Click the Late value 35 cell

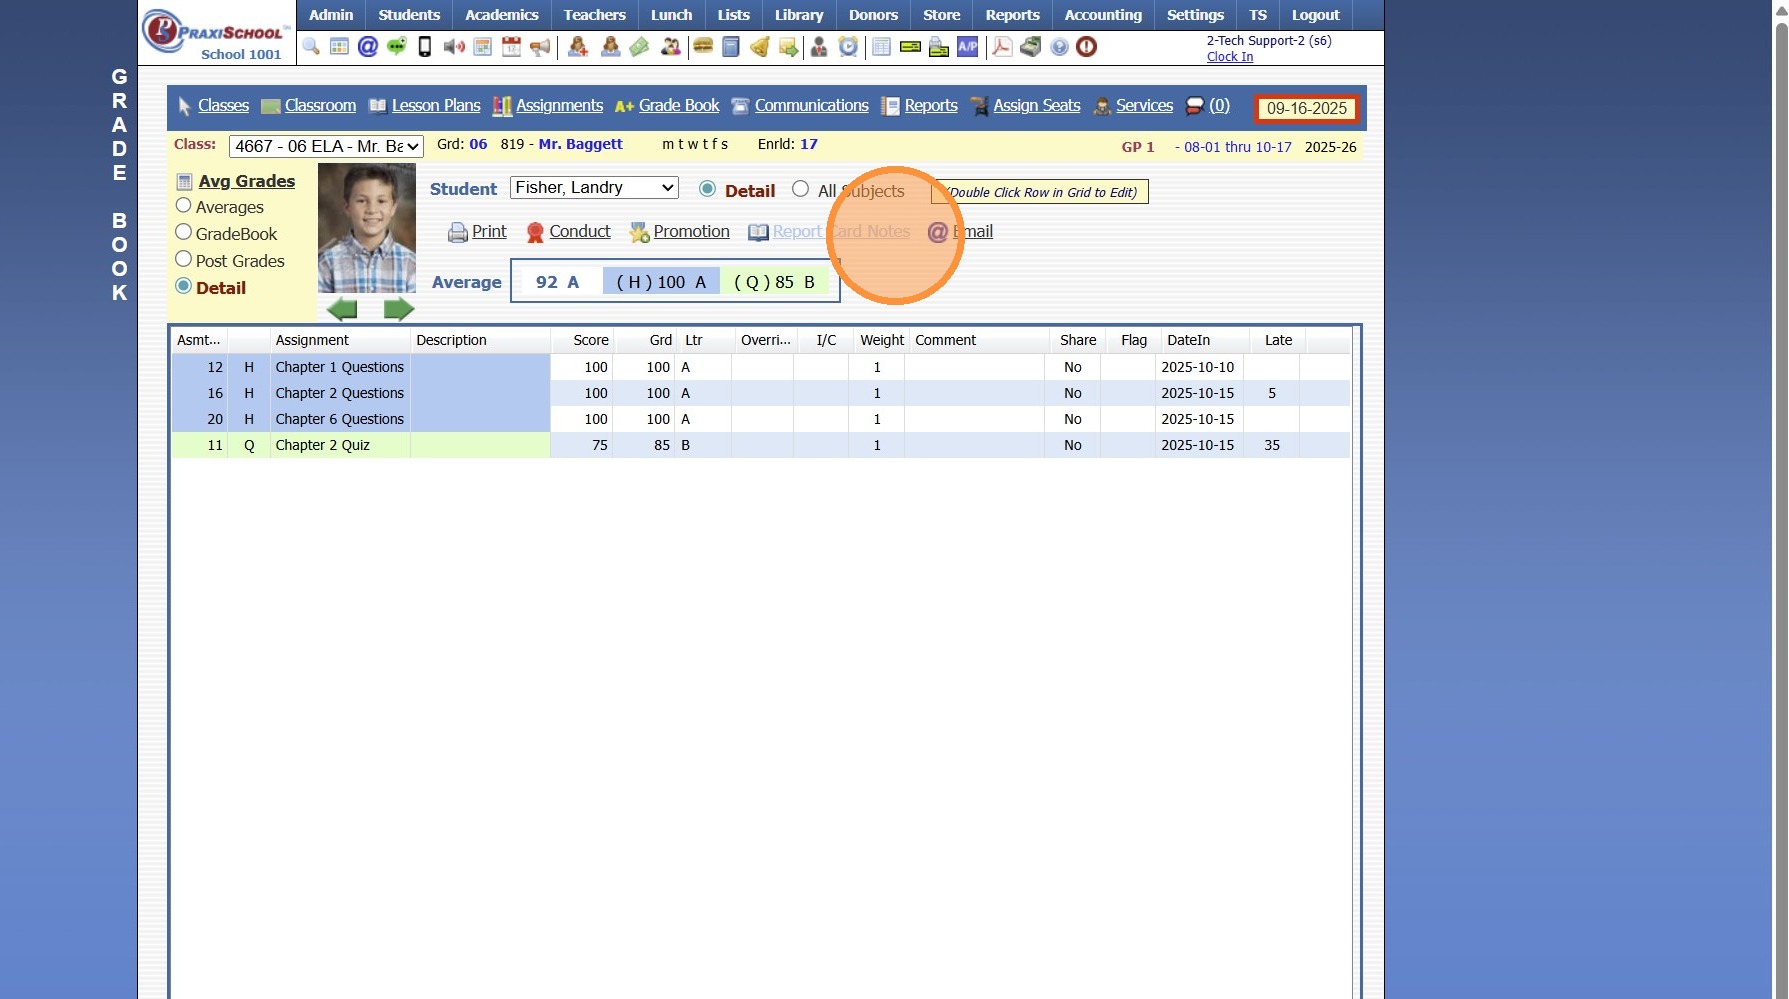(1272, 445)
